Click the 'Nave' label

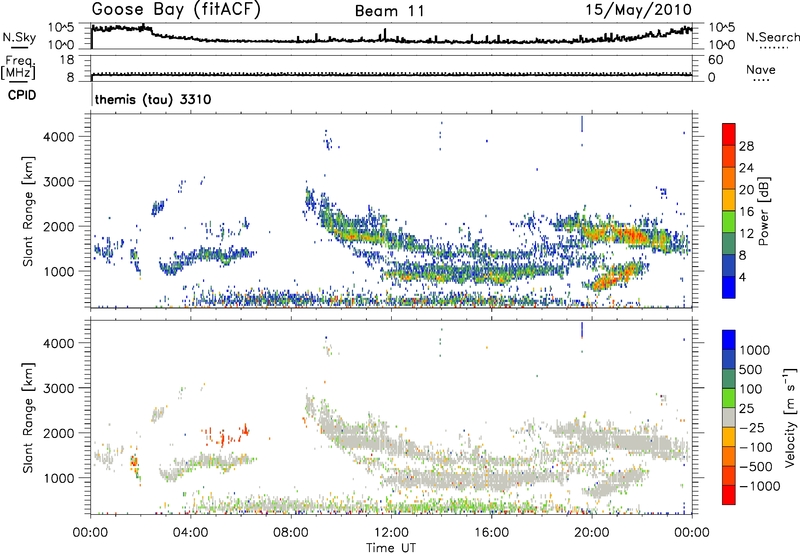click(761, 70)
